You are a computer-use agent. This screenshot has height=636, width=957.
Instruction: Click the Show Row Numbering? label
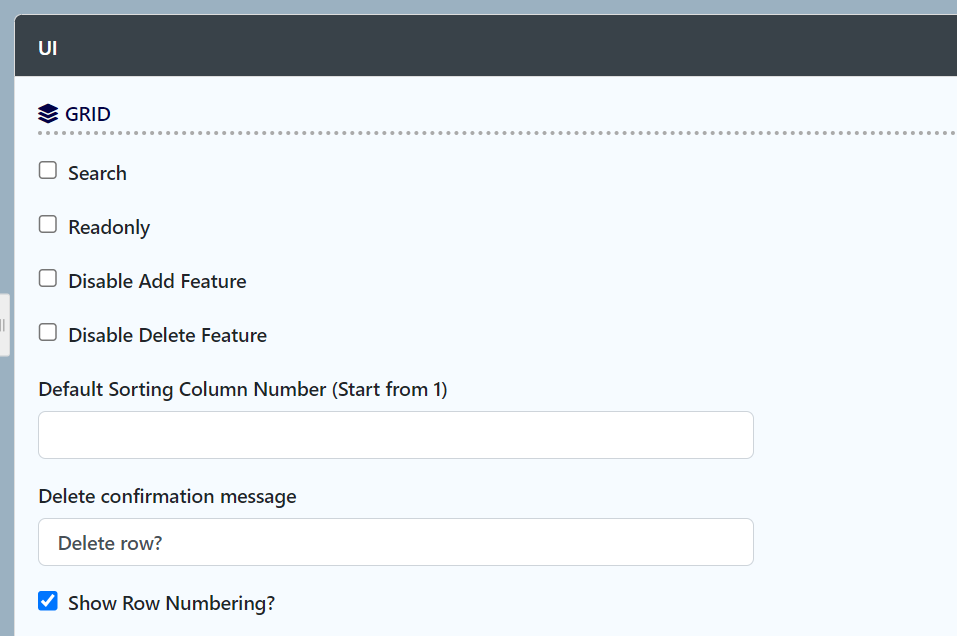click(x=172, y=604)
